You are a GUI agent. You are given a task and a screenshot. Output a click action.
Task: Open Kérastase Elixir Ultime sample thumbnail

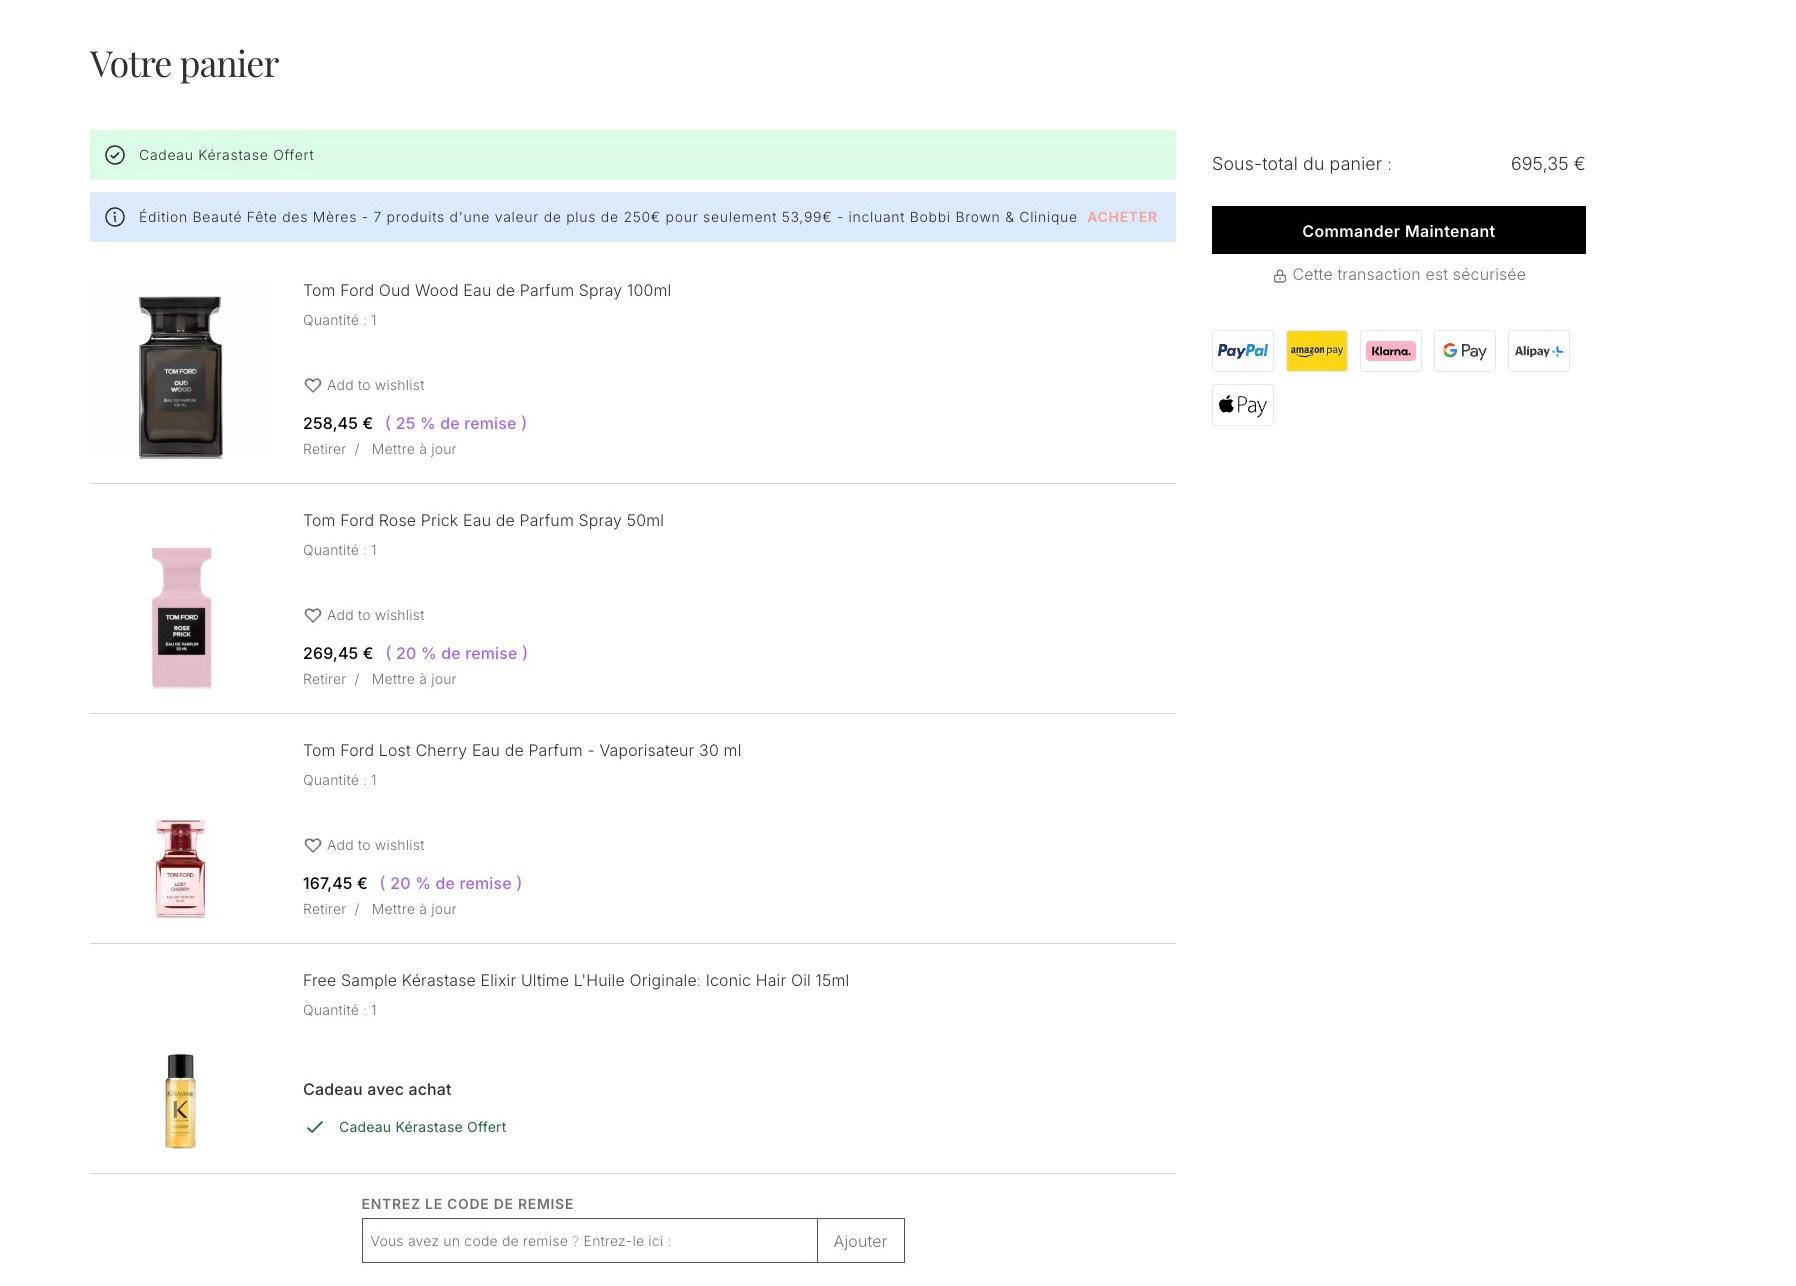click(180, 1101)
